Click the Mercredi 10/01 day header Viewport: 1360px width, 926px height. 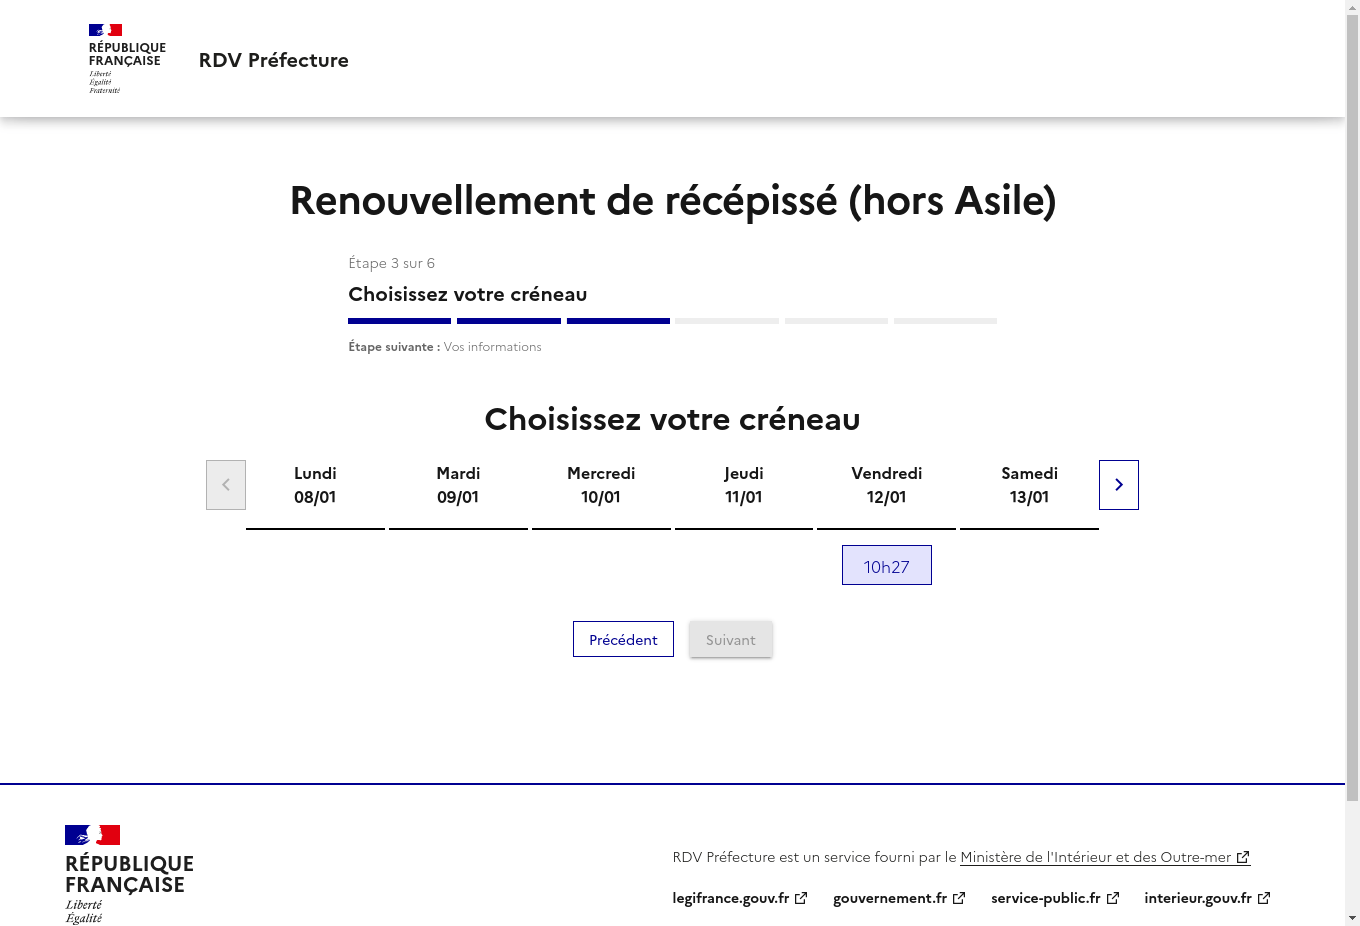click(601, 485)
